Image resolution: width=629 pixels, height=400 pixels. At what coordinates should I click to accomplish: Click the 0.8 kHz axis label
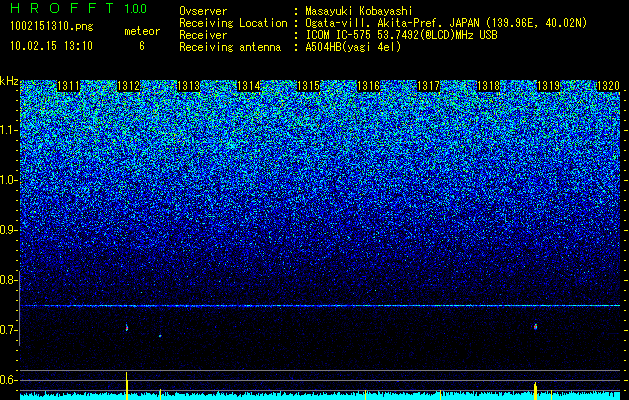pyautogui.click(x=8, y=280)
